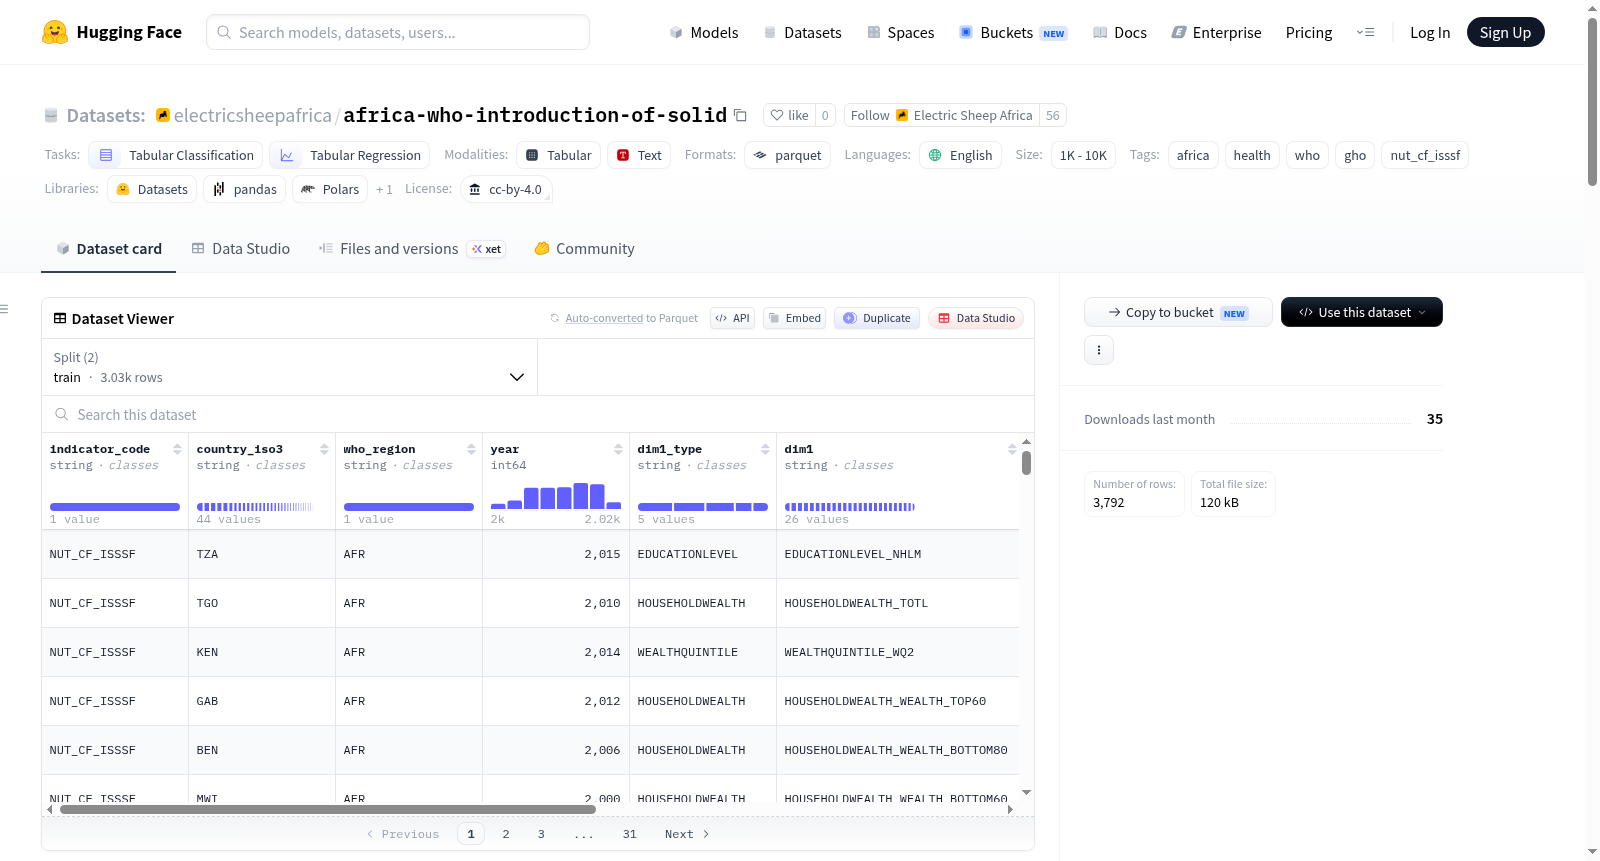Focus the Search this dataset field
This screenshot has height=861, width=1600.
click(538, 414)
